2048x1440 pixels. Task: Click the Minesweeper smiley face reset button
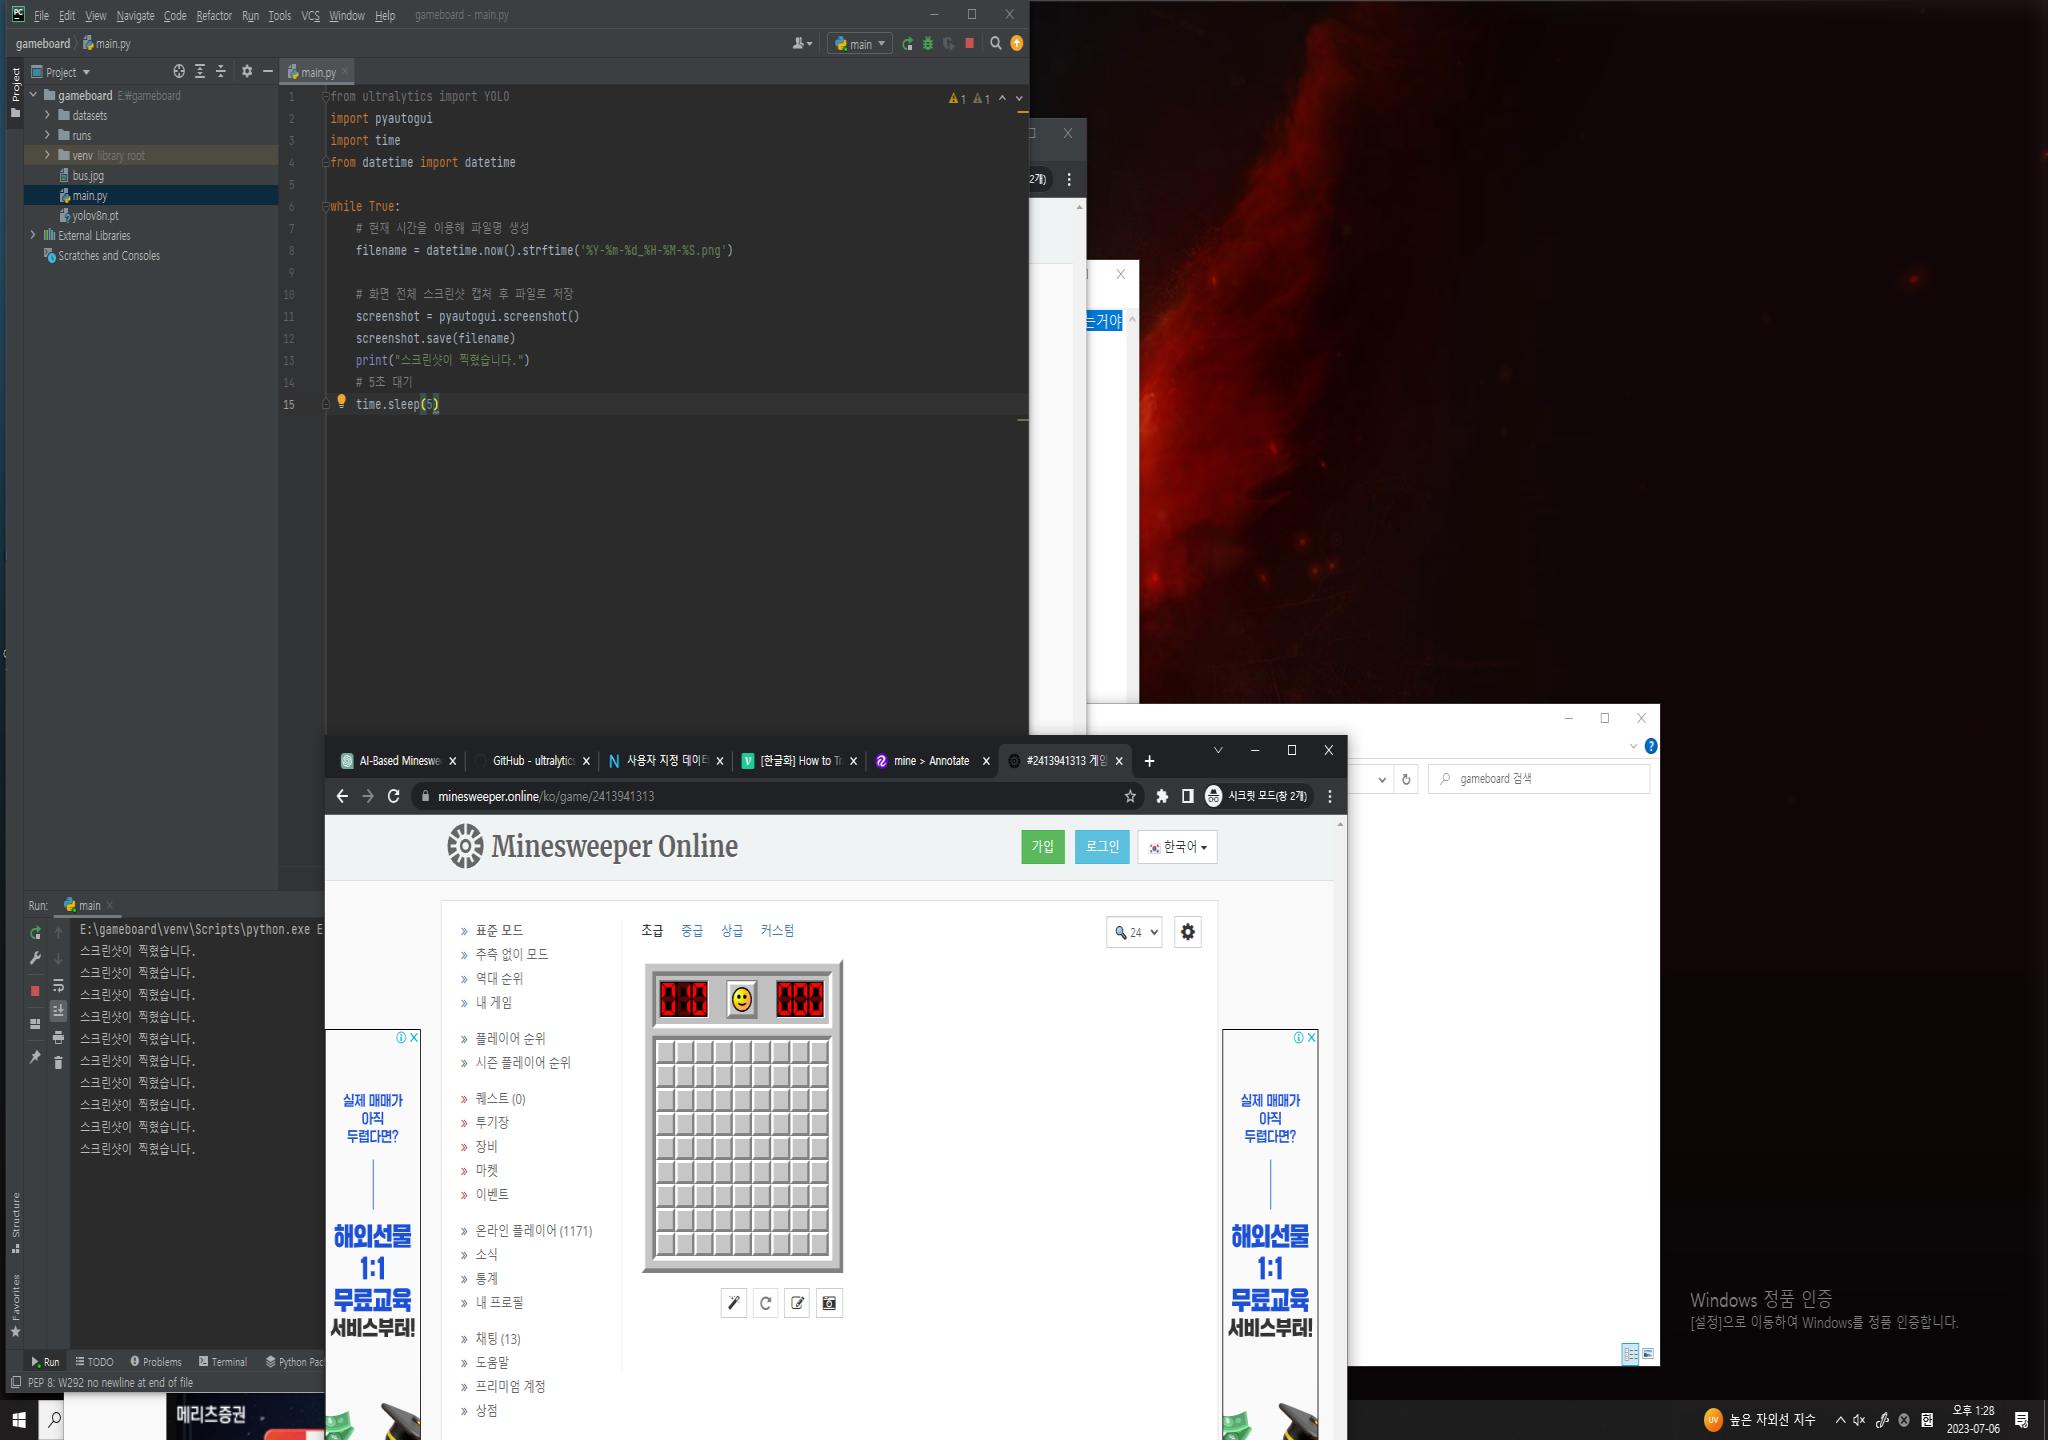(741, 999)
